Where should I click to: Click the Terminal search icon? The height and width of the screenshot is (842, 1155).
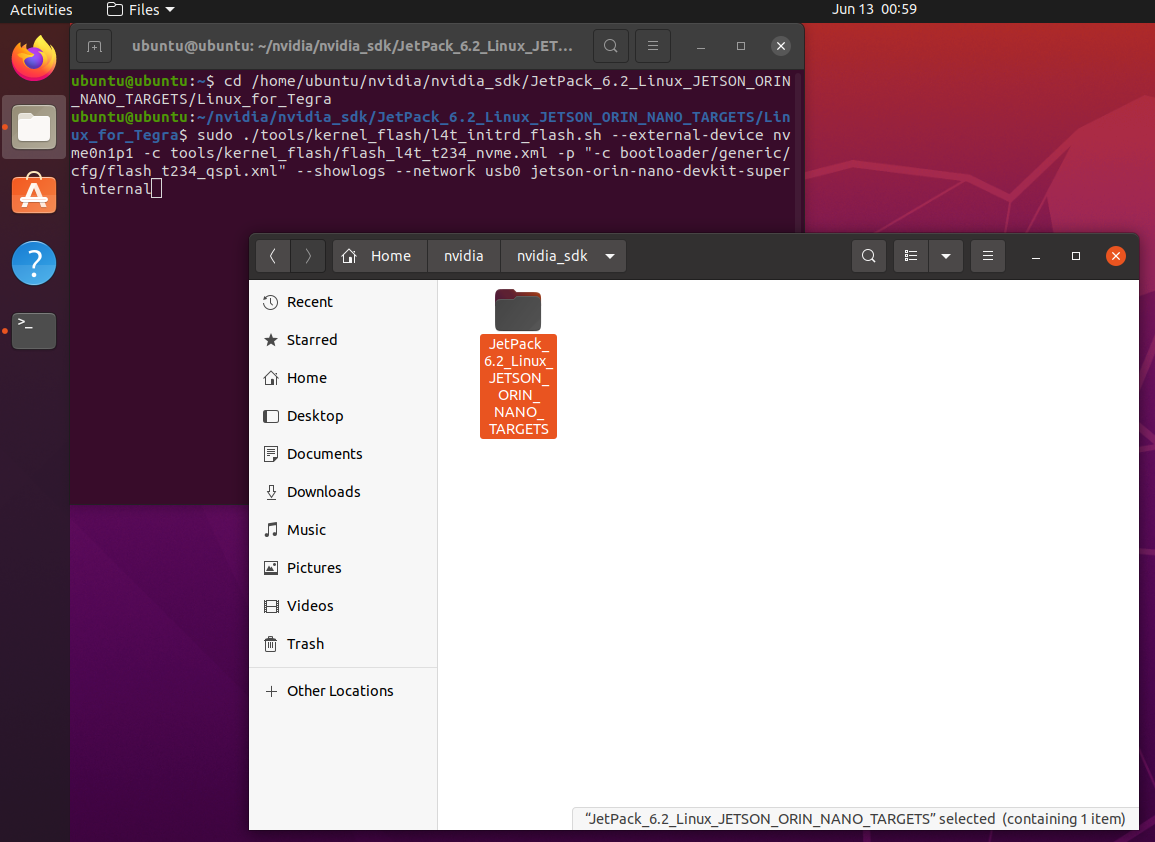611,46
